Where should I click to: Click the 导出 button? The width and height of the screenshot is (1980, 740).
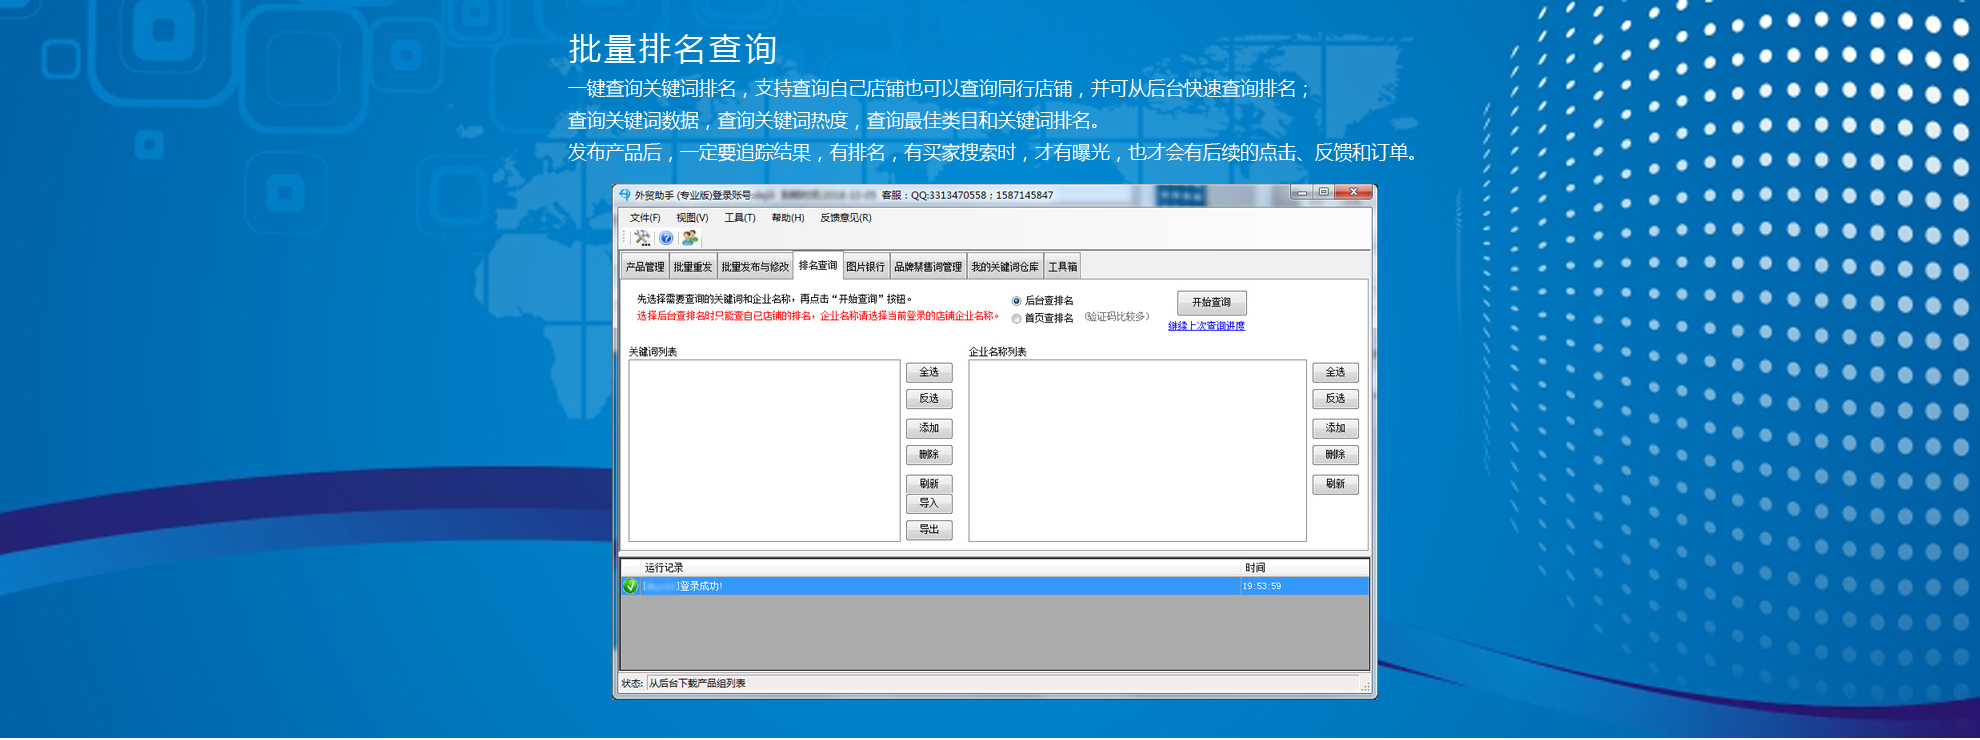tap(929, 530)
